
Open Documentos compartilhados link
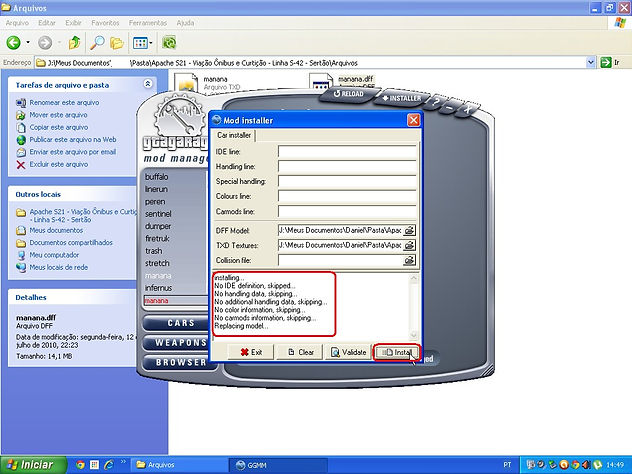[71, 243]
